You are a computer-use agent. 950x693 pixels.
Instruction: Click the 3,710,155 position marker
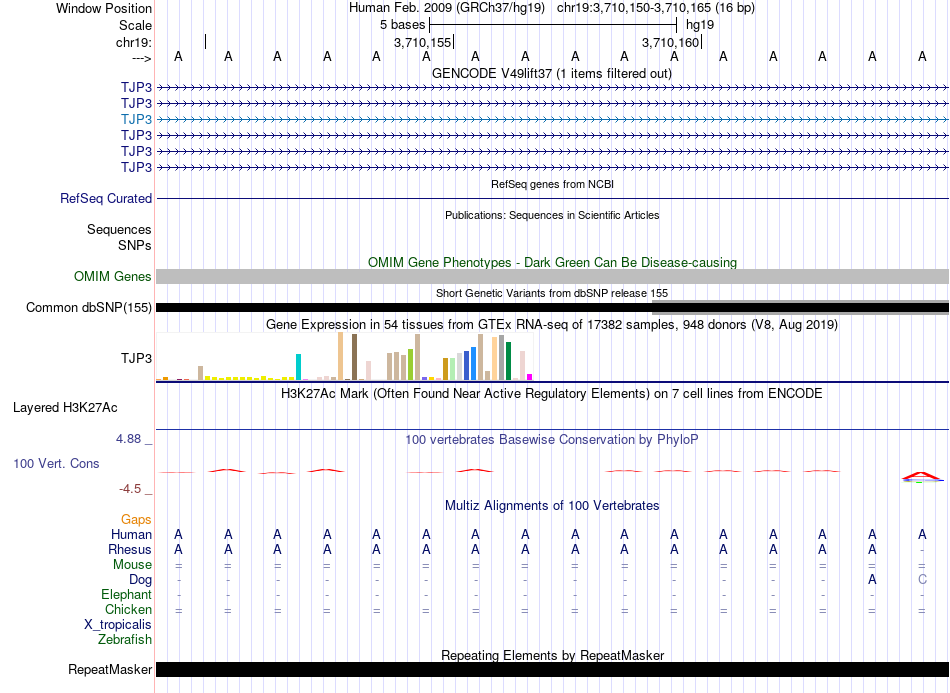tap(423, 42)
